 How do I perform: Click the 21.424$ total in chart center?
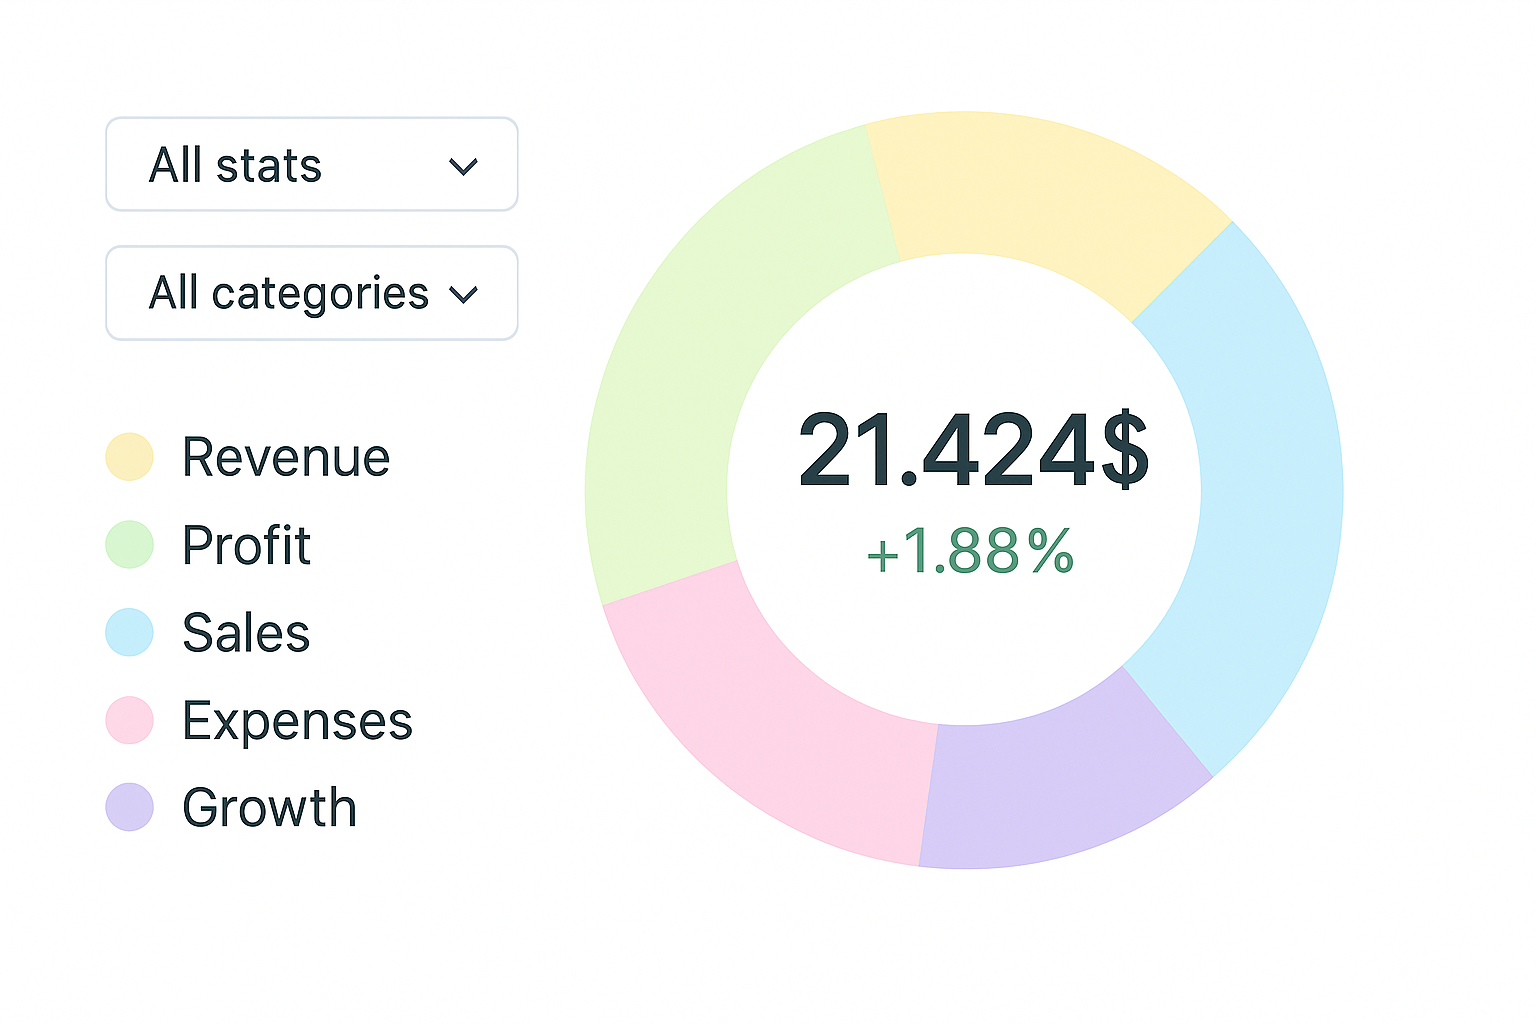973,452
